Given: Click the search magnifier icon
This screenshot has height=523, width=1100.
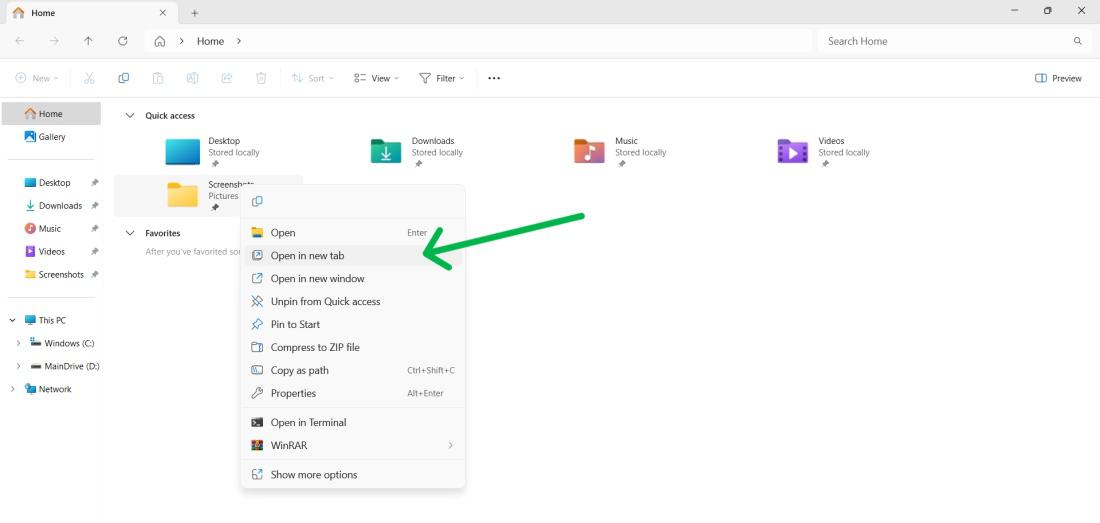Looking at the screenshot, I should (x=1078, y=41).
